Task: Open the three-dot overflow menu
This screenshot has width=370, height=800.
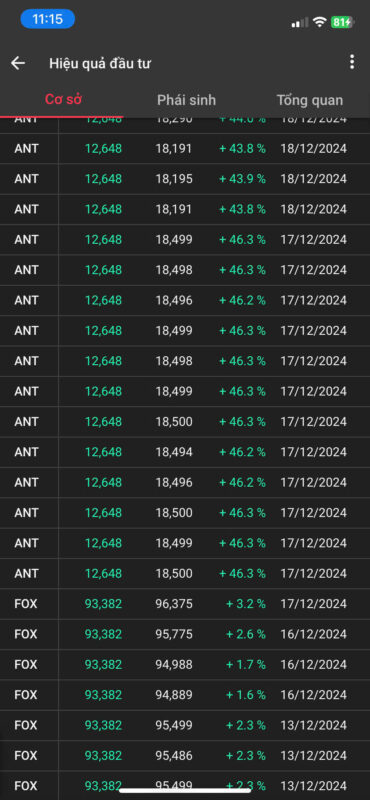Action: tap(352, 62)
